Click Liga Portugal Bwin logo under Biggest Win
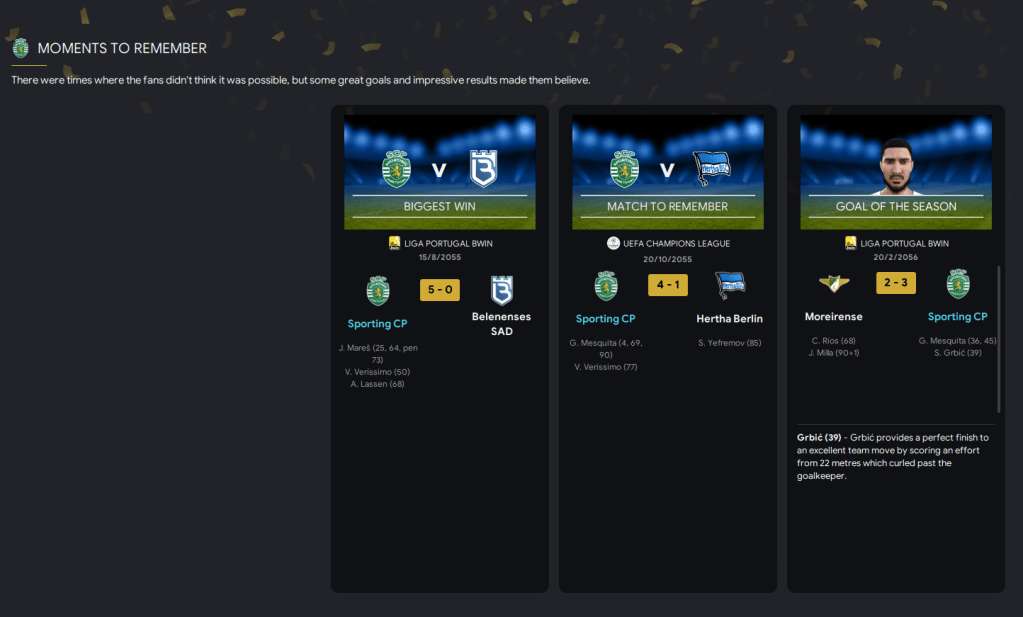 click(x=394, y=243)
